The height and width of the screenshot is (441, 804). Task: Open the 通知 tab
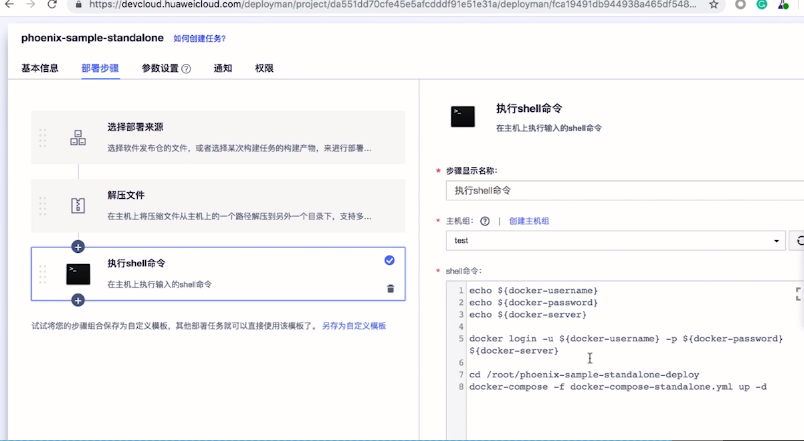click(x=223, y=68)
